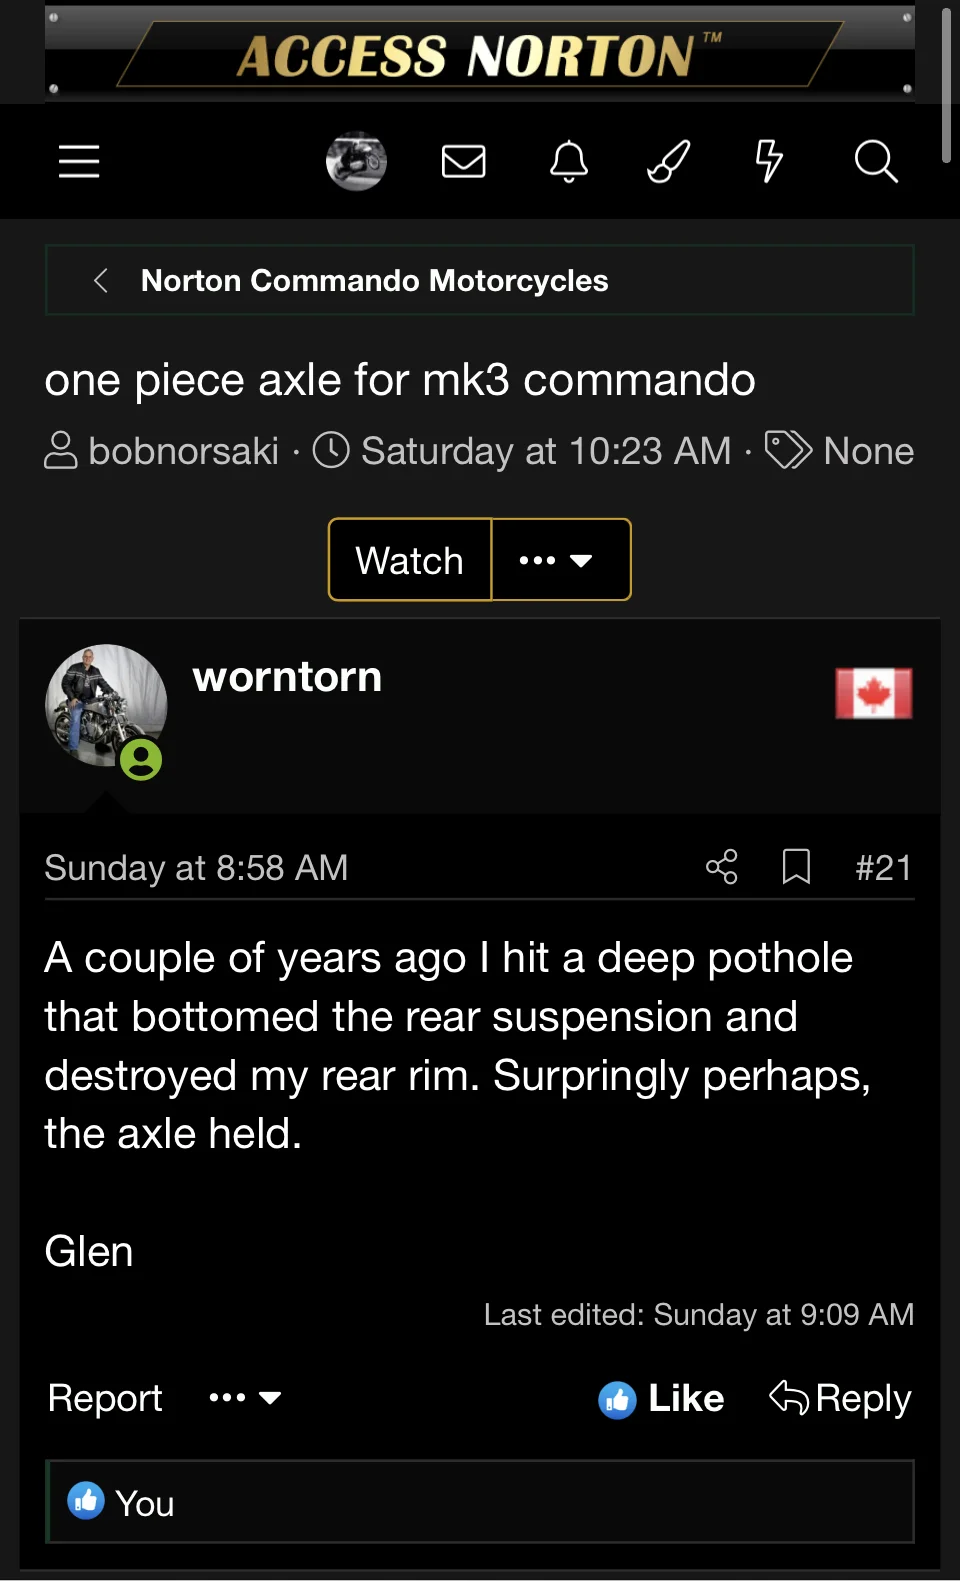The image size is (960, 1581).
Task: Bookmark this post by worntorn
Action: tap(796, 867)
